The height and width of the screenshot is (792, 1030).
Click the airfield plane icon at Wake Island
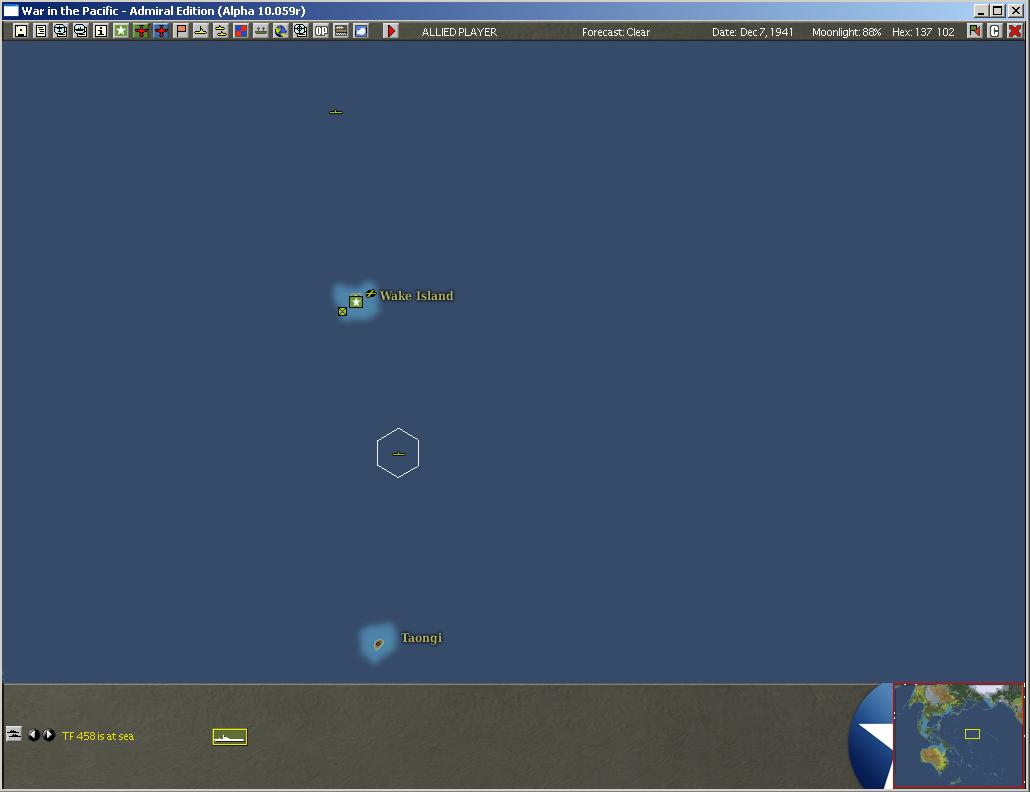pyautogui.click(x=371, y=294)
